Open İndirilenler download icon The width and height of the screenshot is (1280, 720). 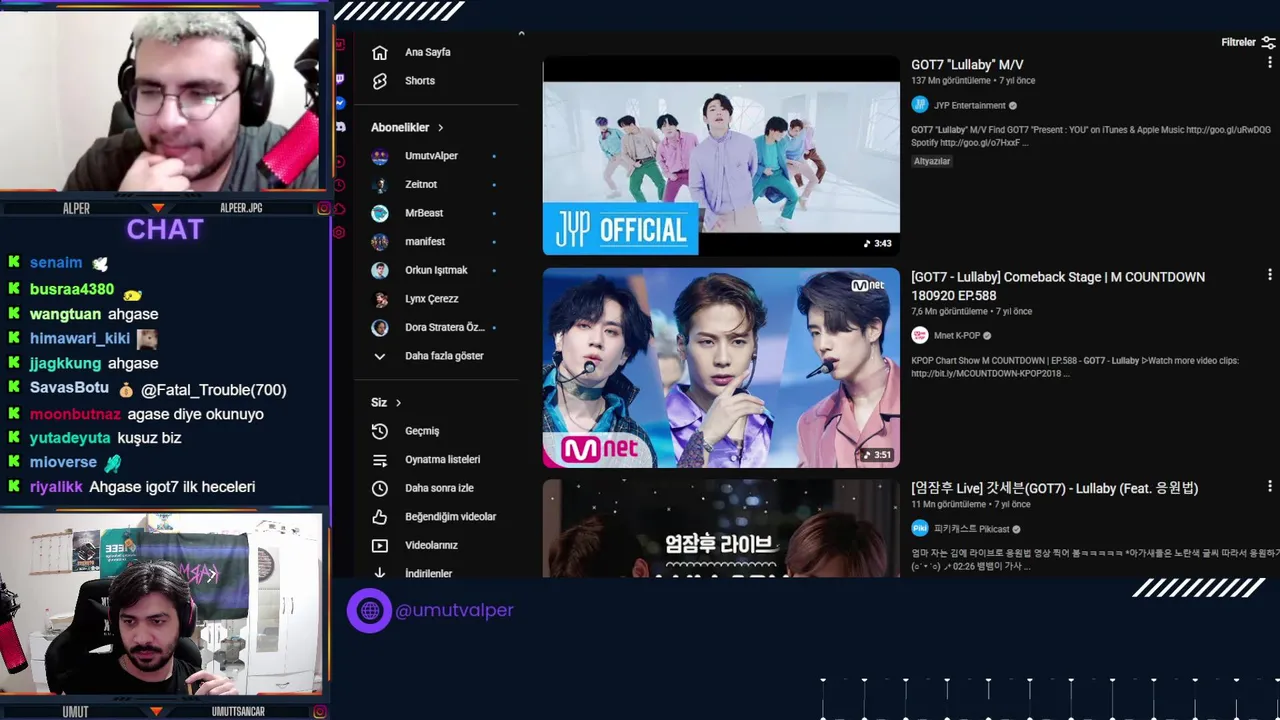[x=379, y=573]
